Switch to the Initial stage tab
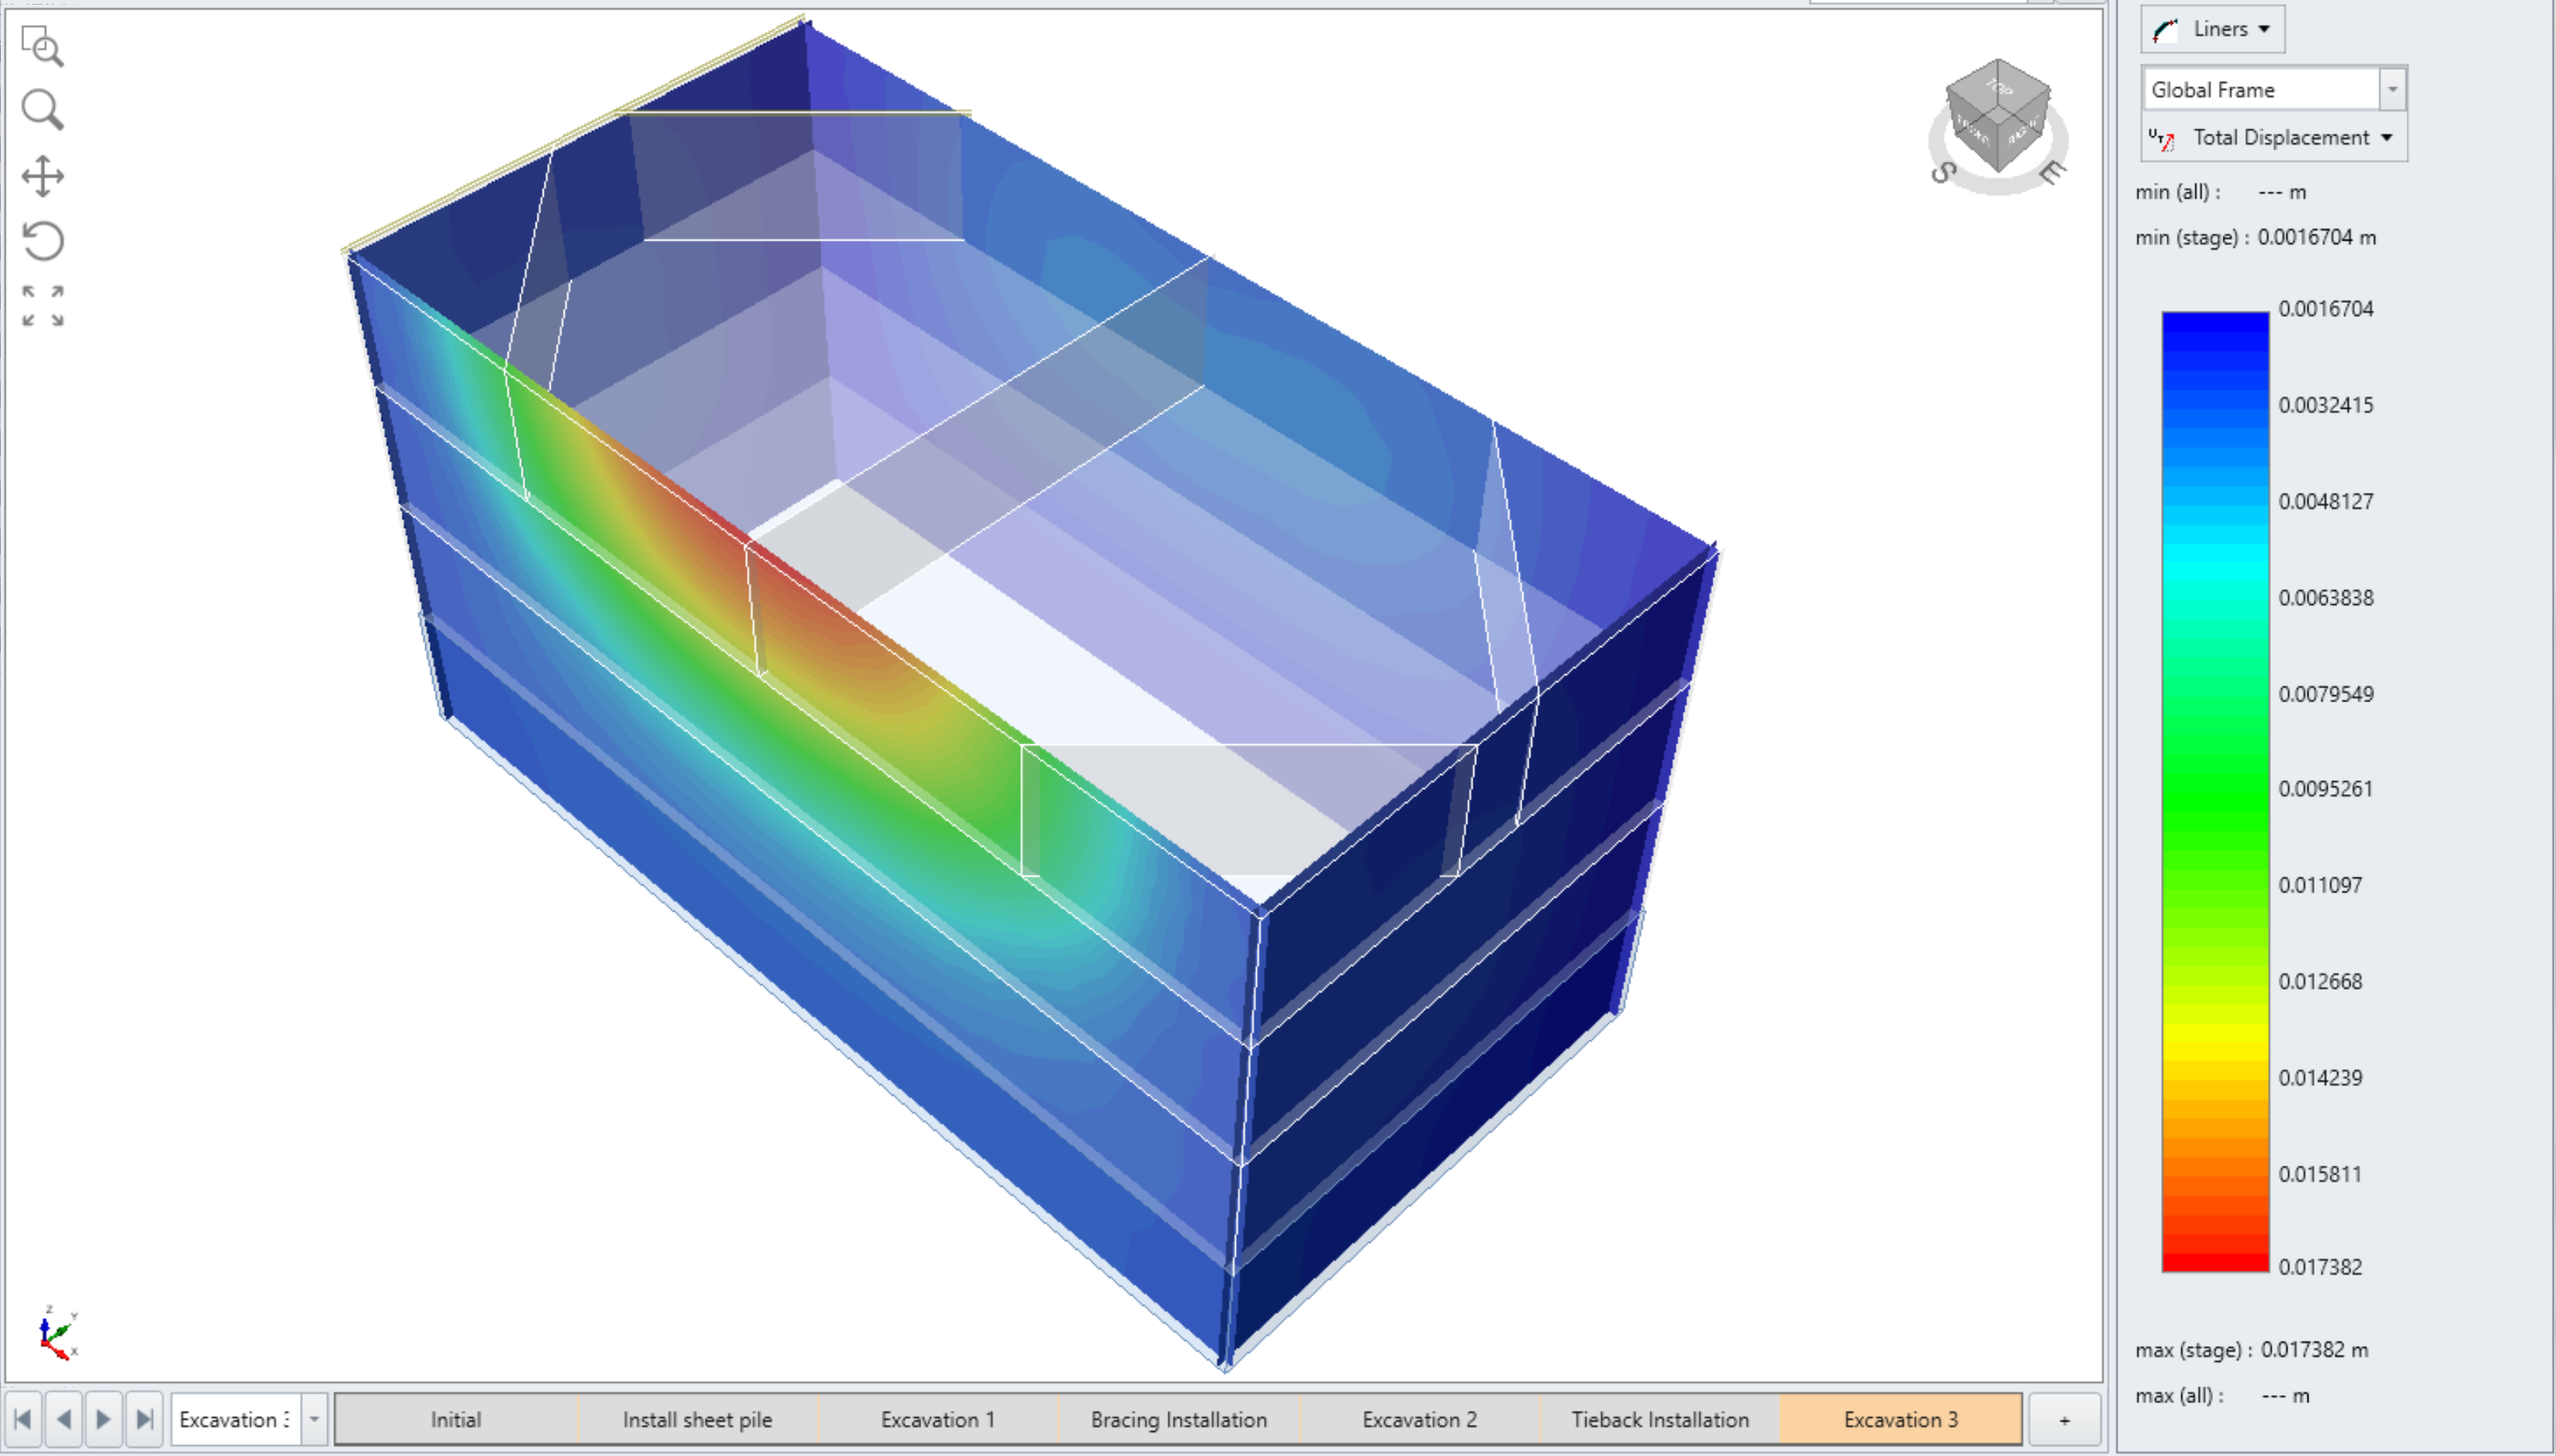This screenshot has width=2556, height=1456. tap(456, 1420)
